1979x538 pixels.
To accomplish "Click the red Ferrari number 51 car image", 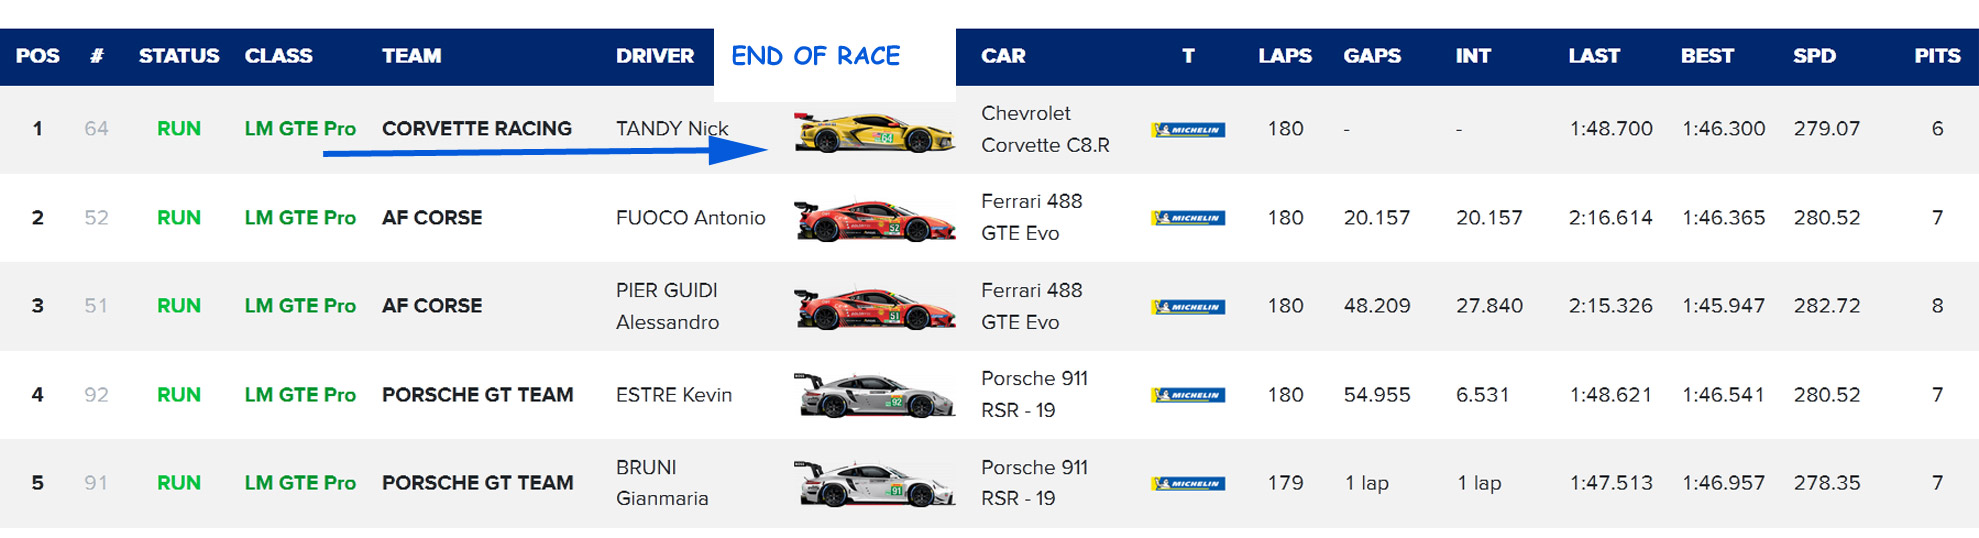I will (x=874, y=308).
